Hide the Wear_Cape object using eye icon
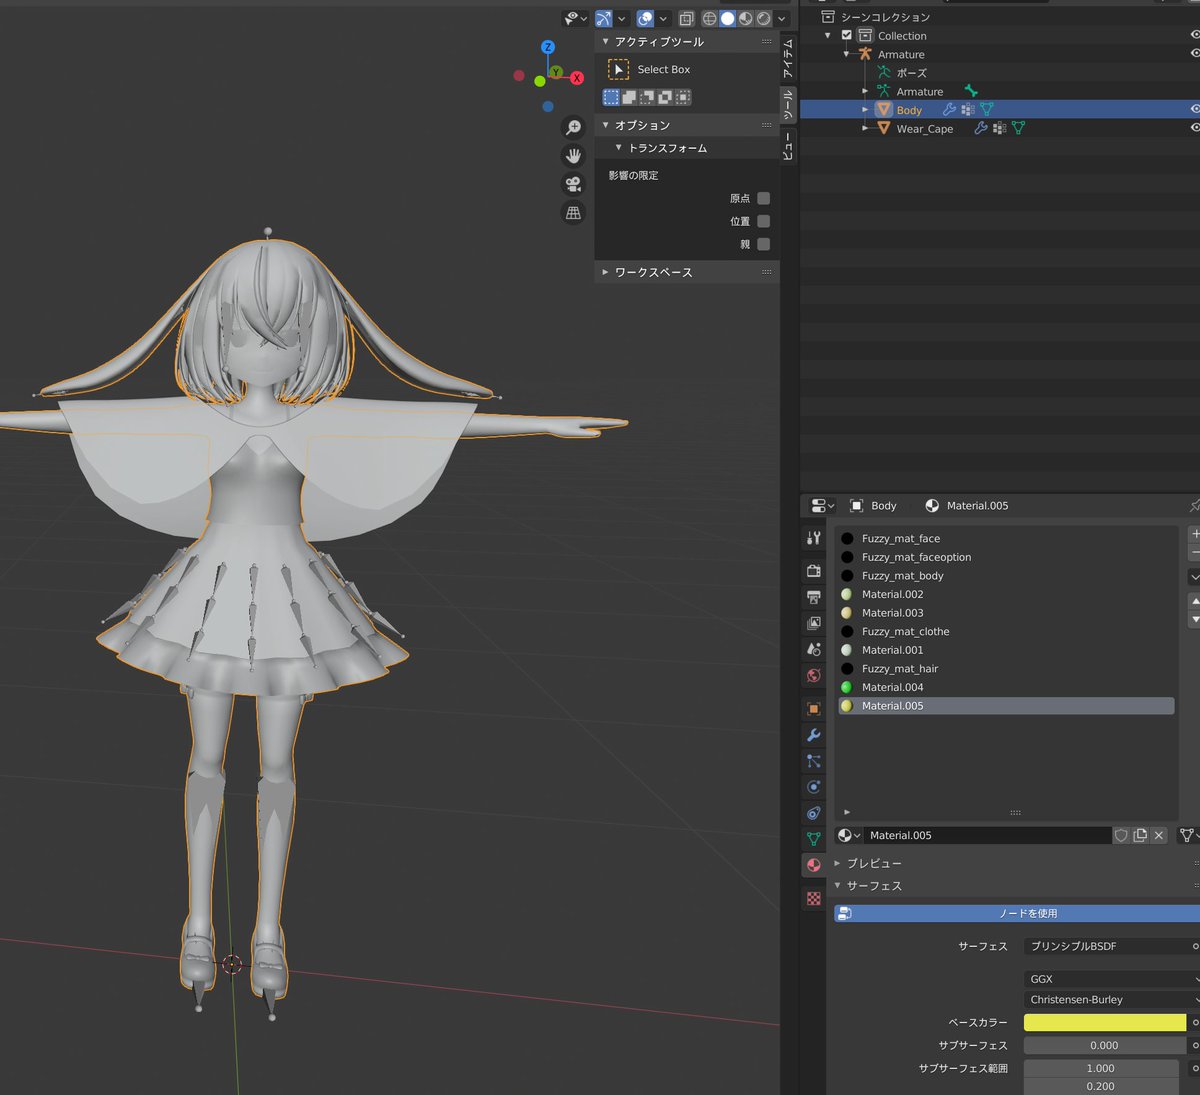 pyautogui.click(x=1195, y=128)
